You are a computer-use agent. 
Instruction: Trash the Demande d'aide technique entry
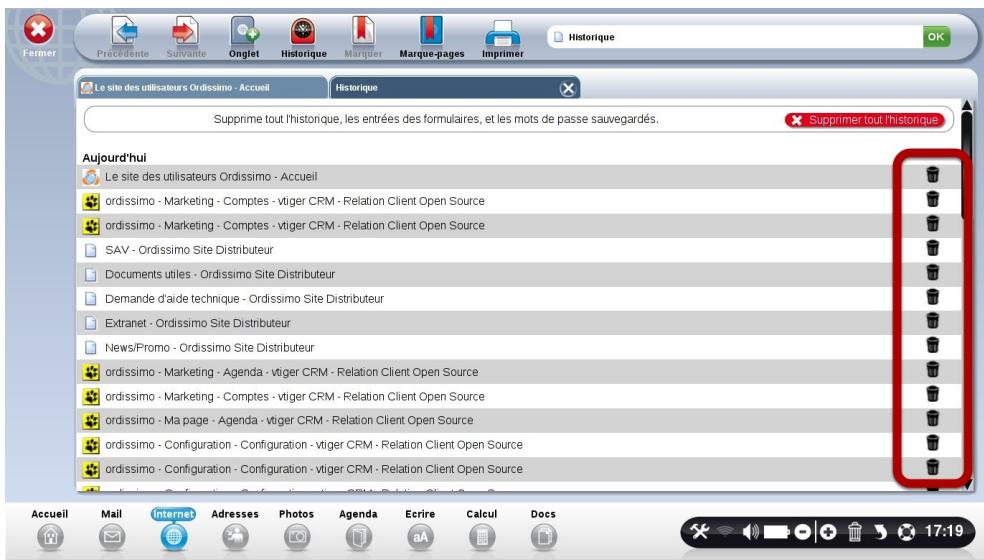tap(933, 296)
